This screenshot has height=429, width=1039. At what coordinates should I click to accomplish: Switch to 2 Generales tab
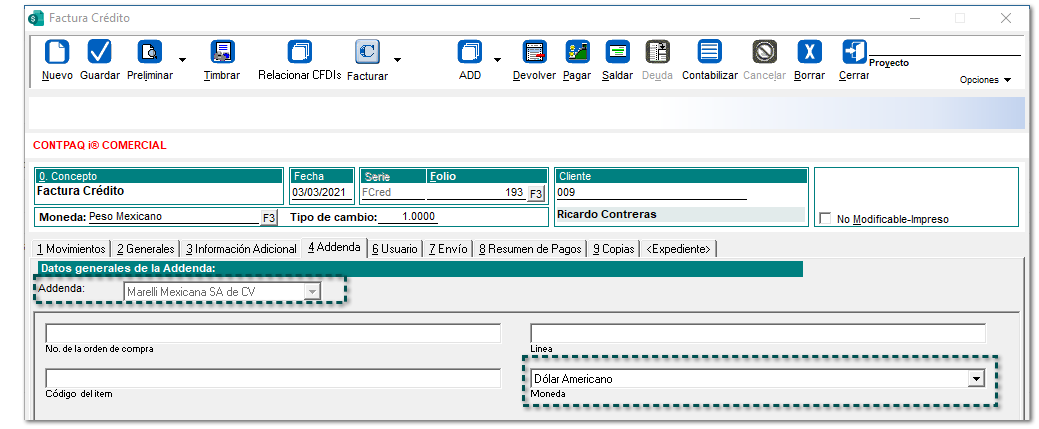coord(145,249)
